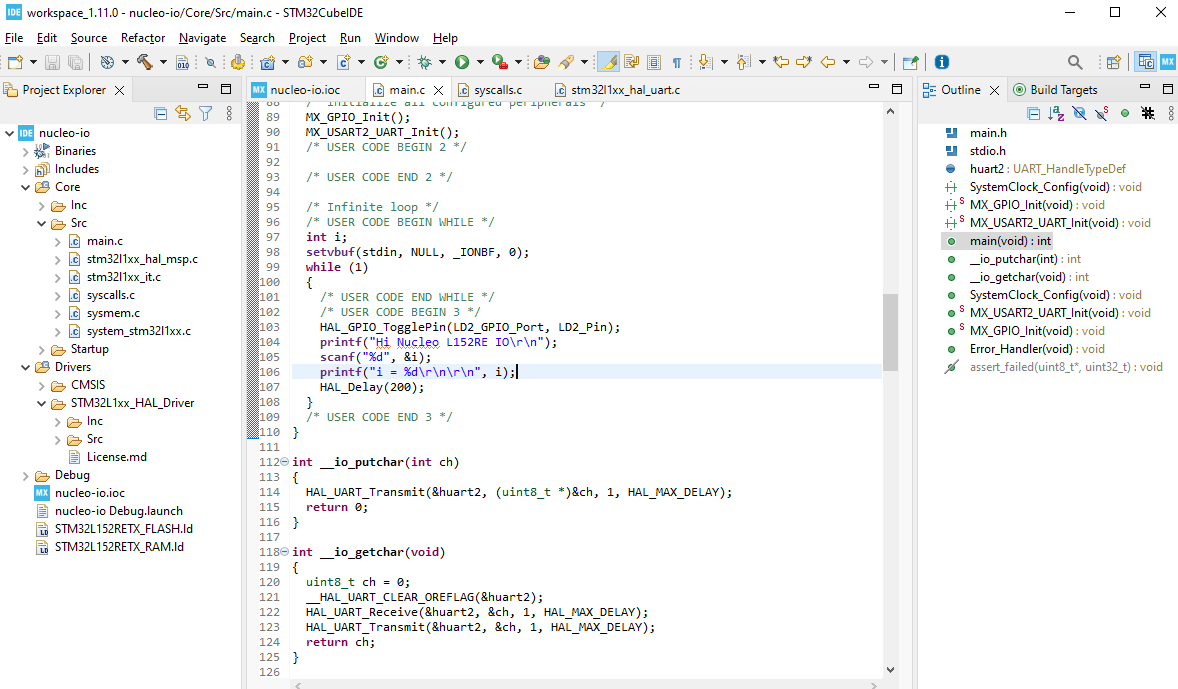Toggle word wrap in the editor
The image size is (1178, 689).
(631, 62)
